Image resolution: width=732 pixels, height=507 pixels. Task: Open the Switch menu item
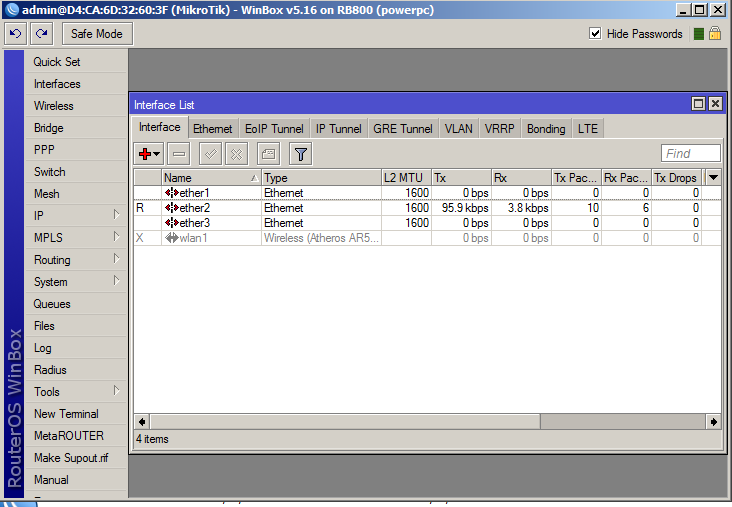click(76, 171)
